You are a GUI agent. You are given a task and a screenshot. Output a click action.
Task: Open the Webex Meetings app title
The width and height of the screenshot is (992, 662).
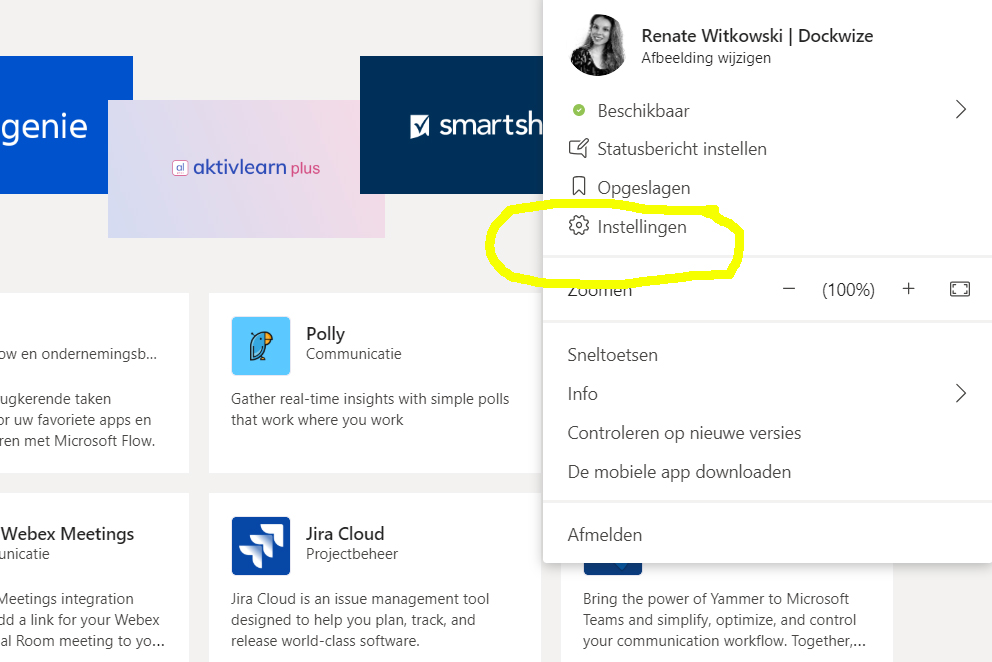[x=68, y=534]
